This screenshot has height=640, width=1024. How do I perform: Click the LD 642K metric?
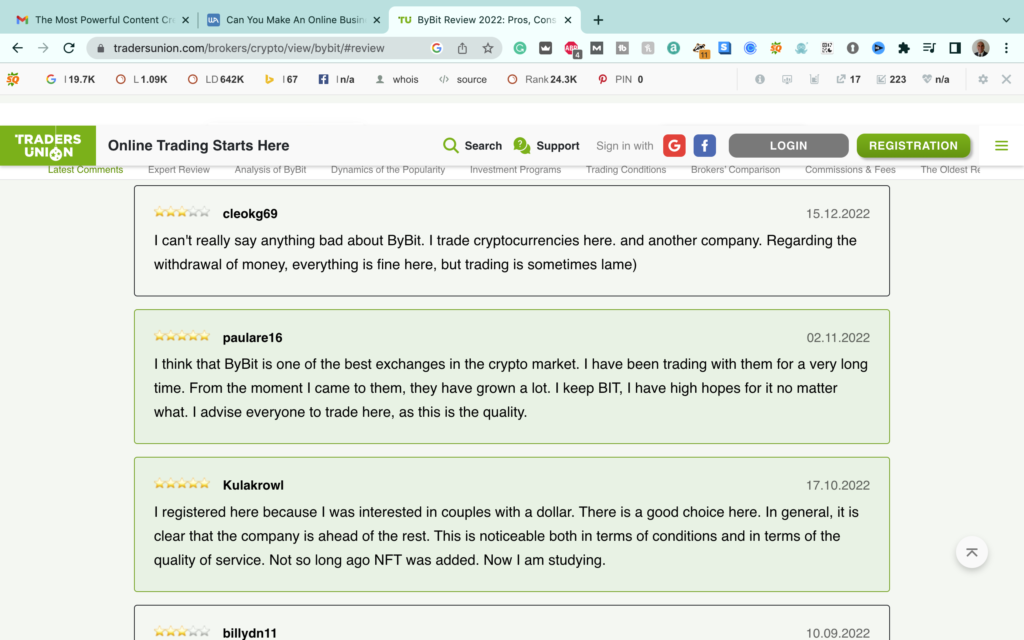(216, 79)
